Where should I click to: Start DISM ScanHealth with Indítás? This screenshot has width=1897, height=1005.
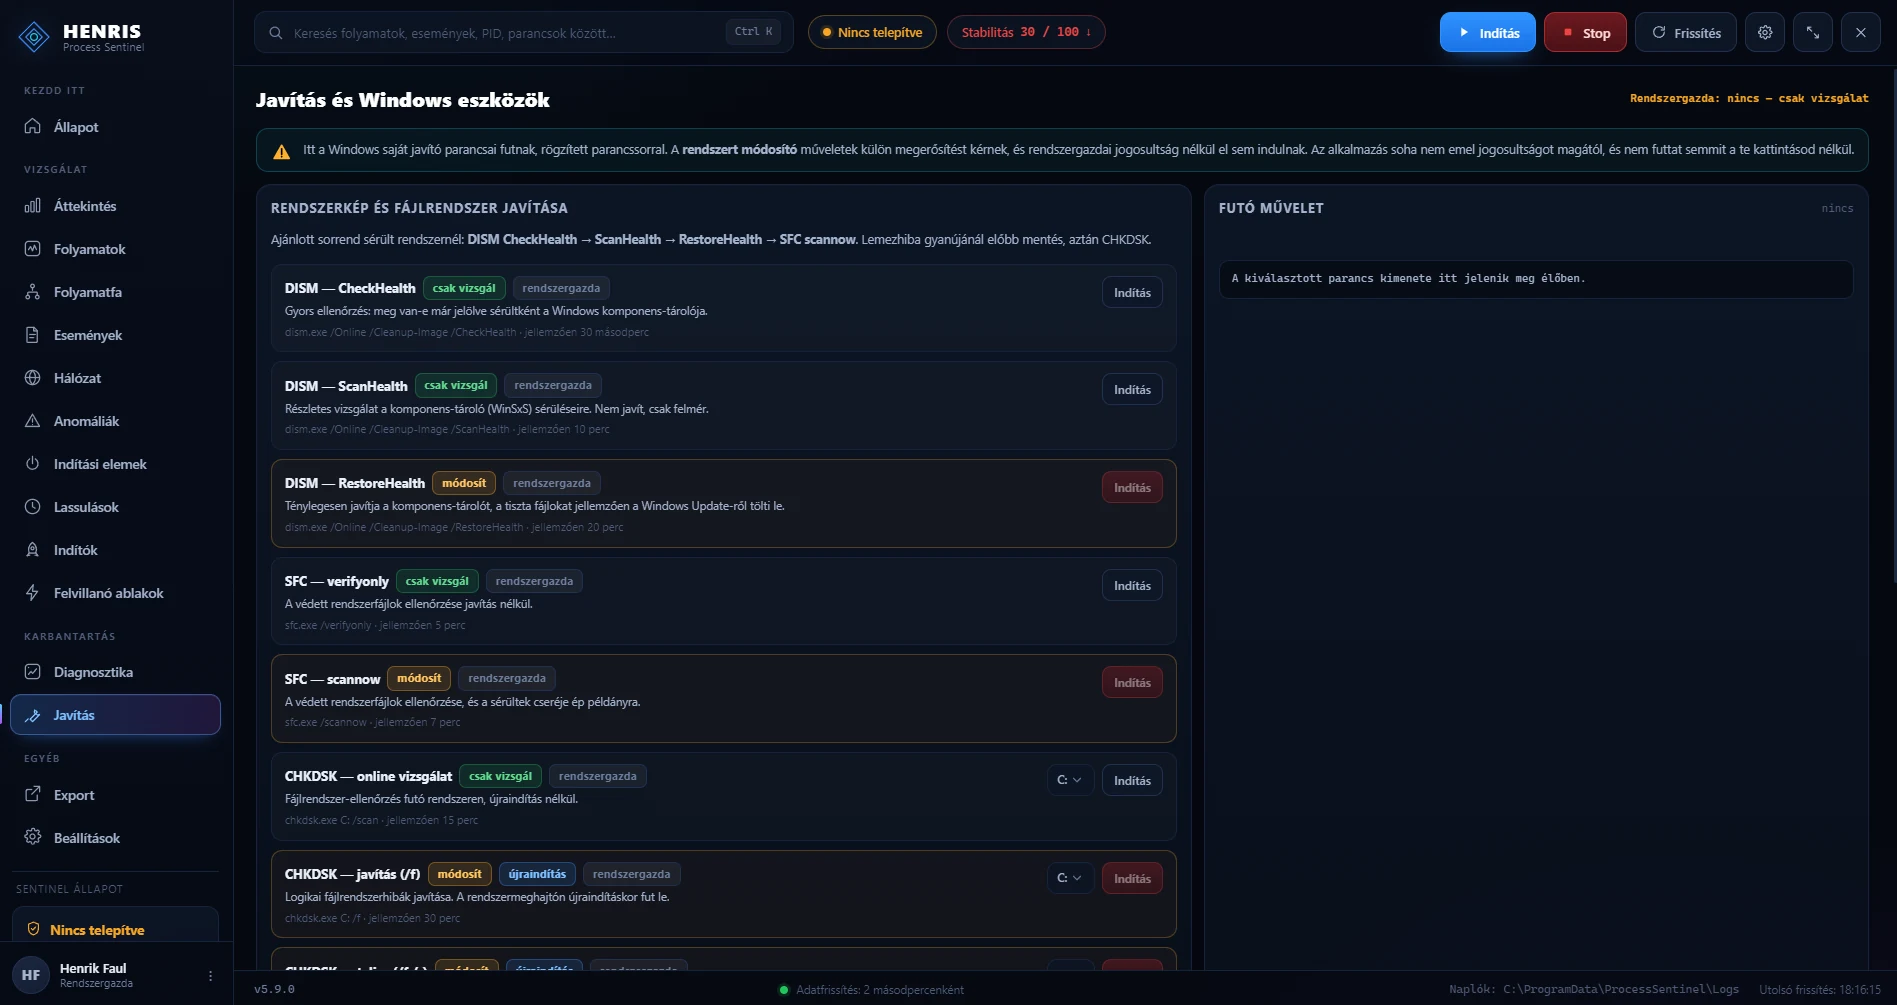point(1132,389)
